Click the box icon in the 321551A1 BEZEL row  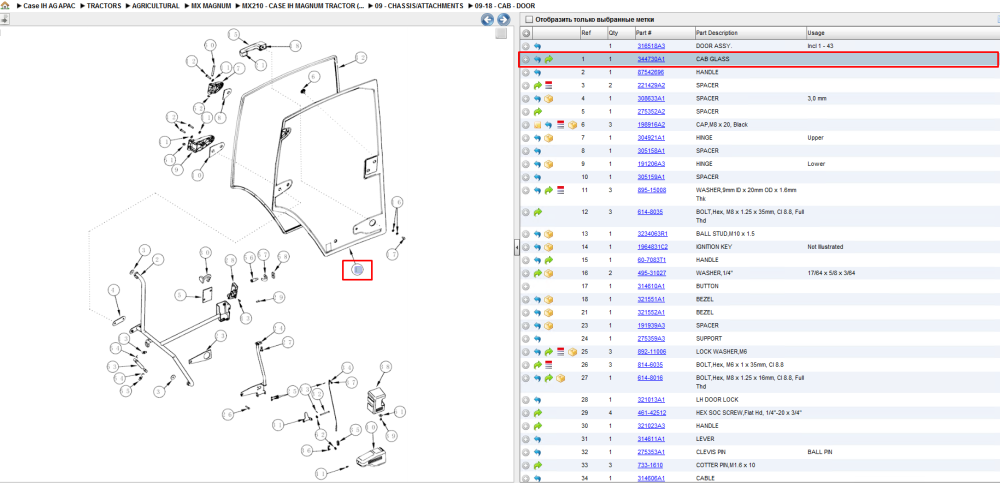click(548, 299)
